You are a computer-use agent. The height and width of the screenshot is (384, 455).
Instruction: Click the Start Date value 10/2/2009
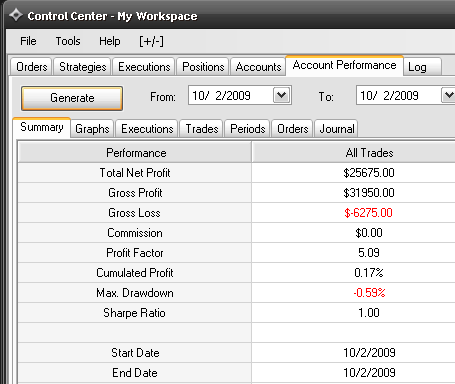(369, 353)
